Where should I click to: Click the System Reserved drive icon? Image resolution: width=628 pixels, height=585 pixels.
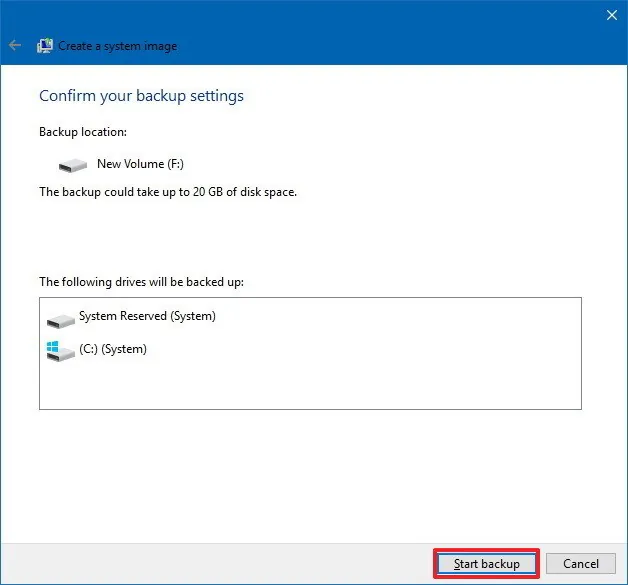tap(60, 321)
